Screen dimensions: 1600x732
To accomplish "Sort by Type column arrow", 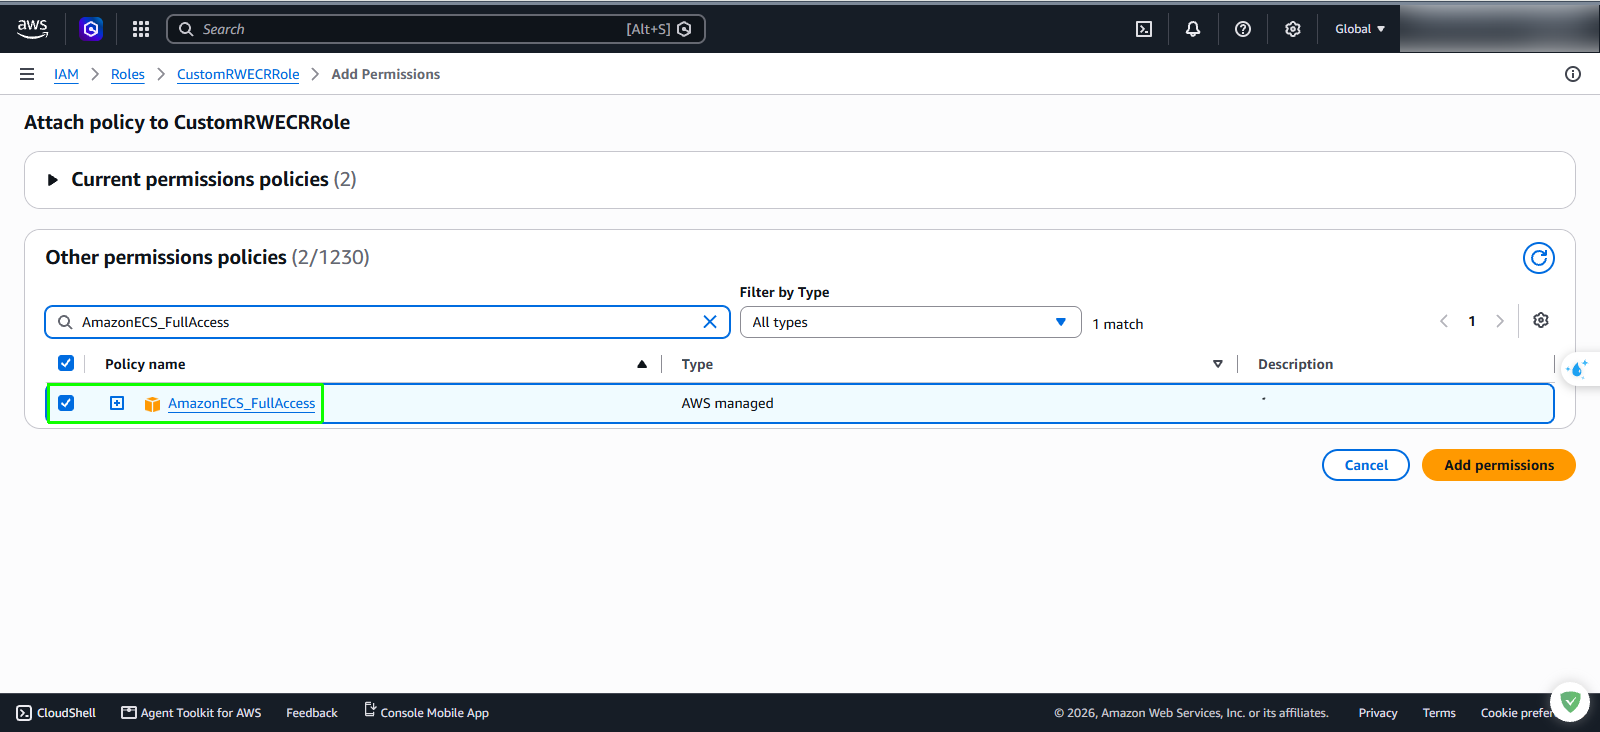I will [x=1217, y=364].
